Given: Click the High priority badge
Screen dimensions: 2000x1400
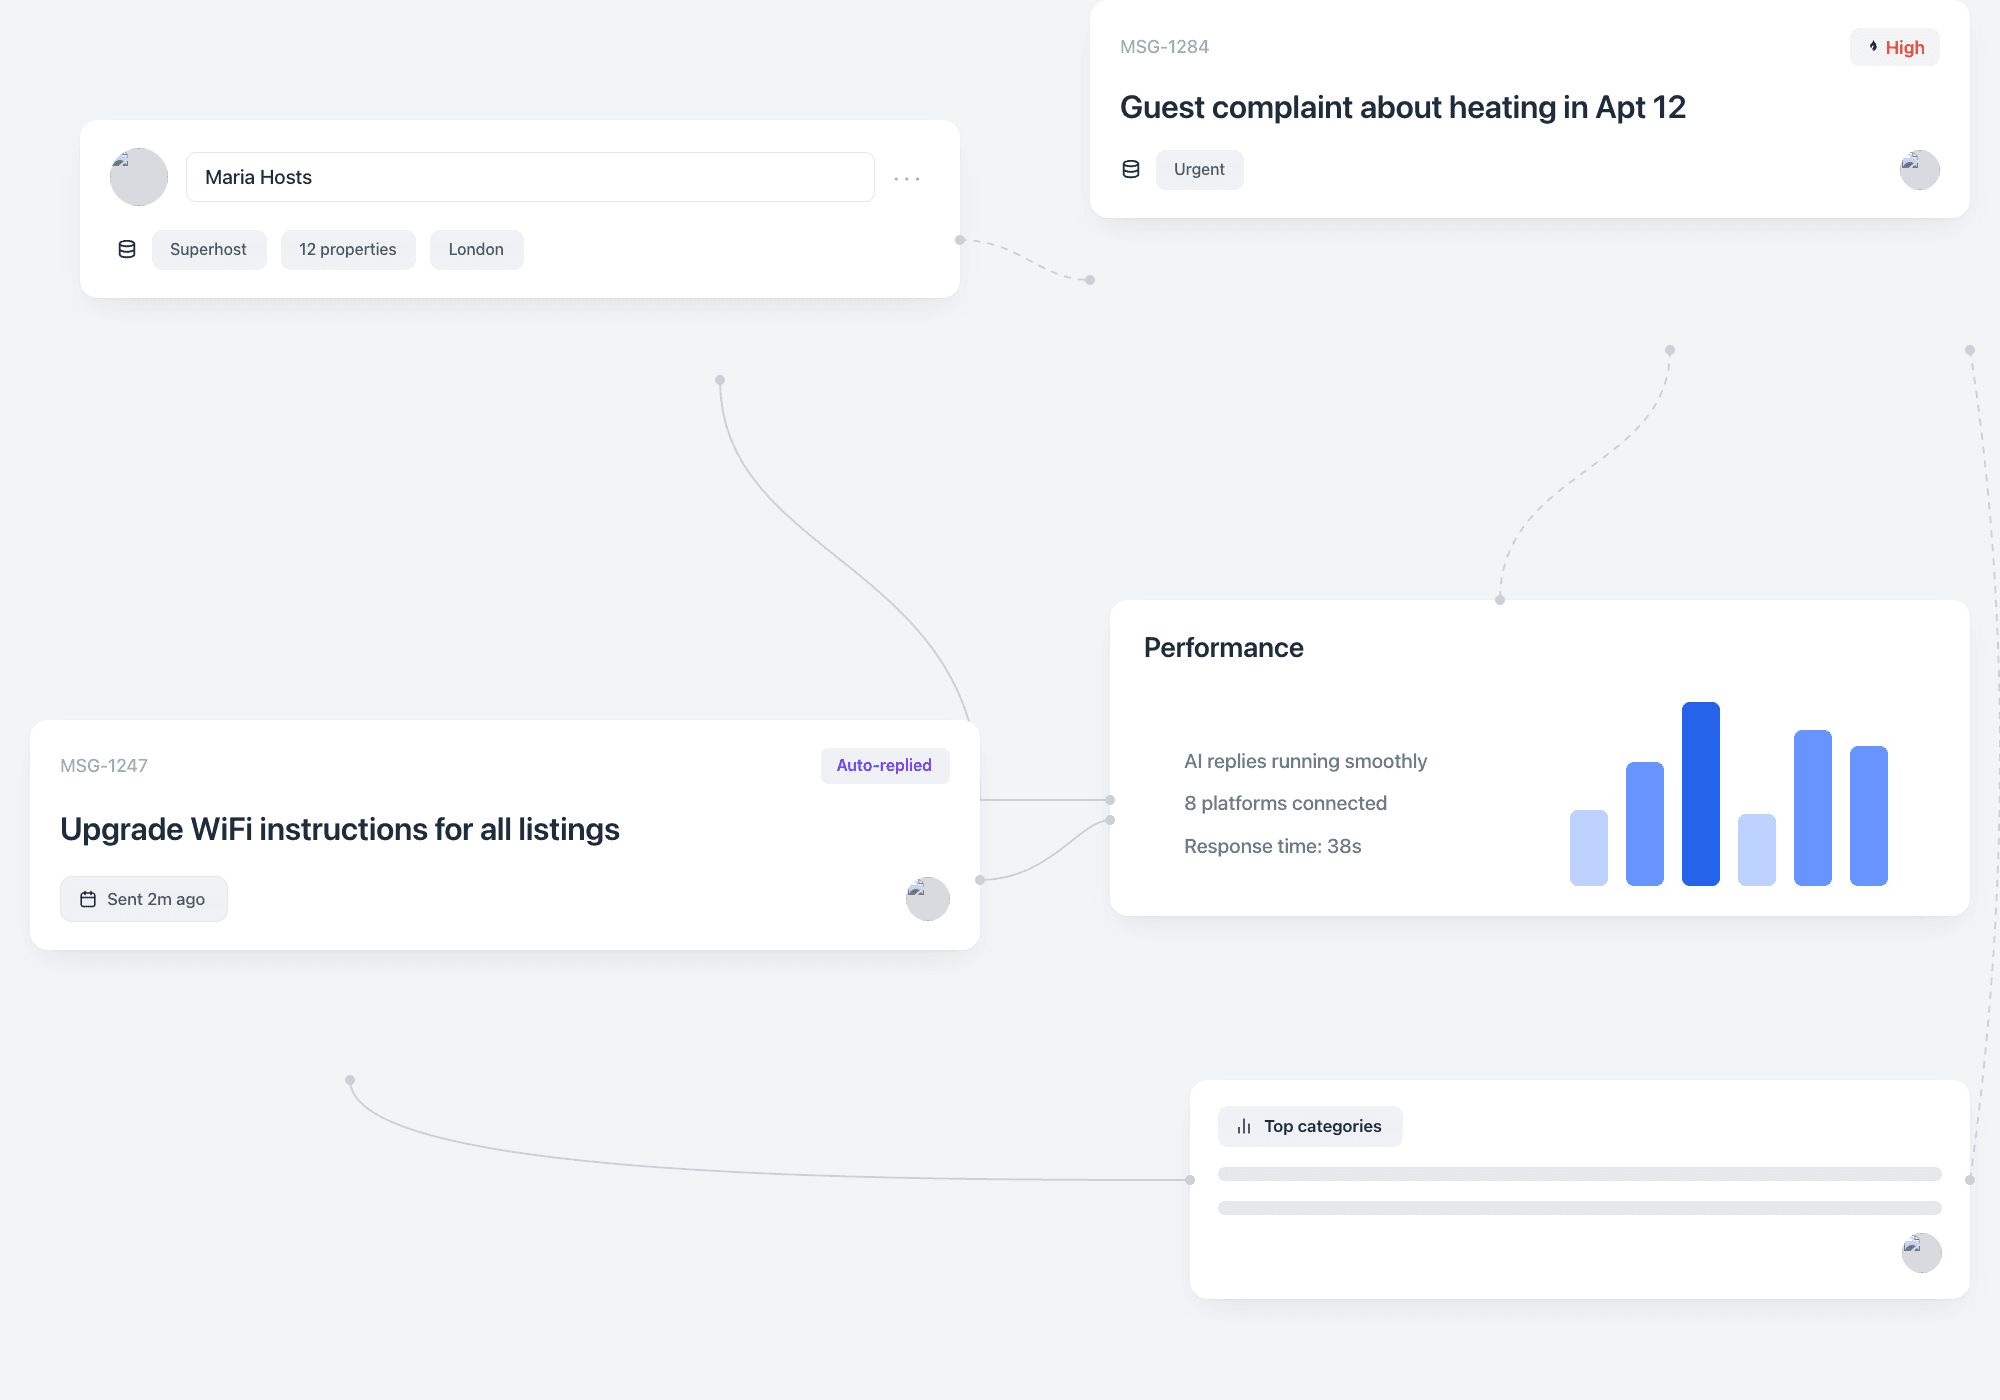Looking at the screenshot, I should point(1895,47).
